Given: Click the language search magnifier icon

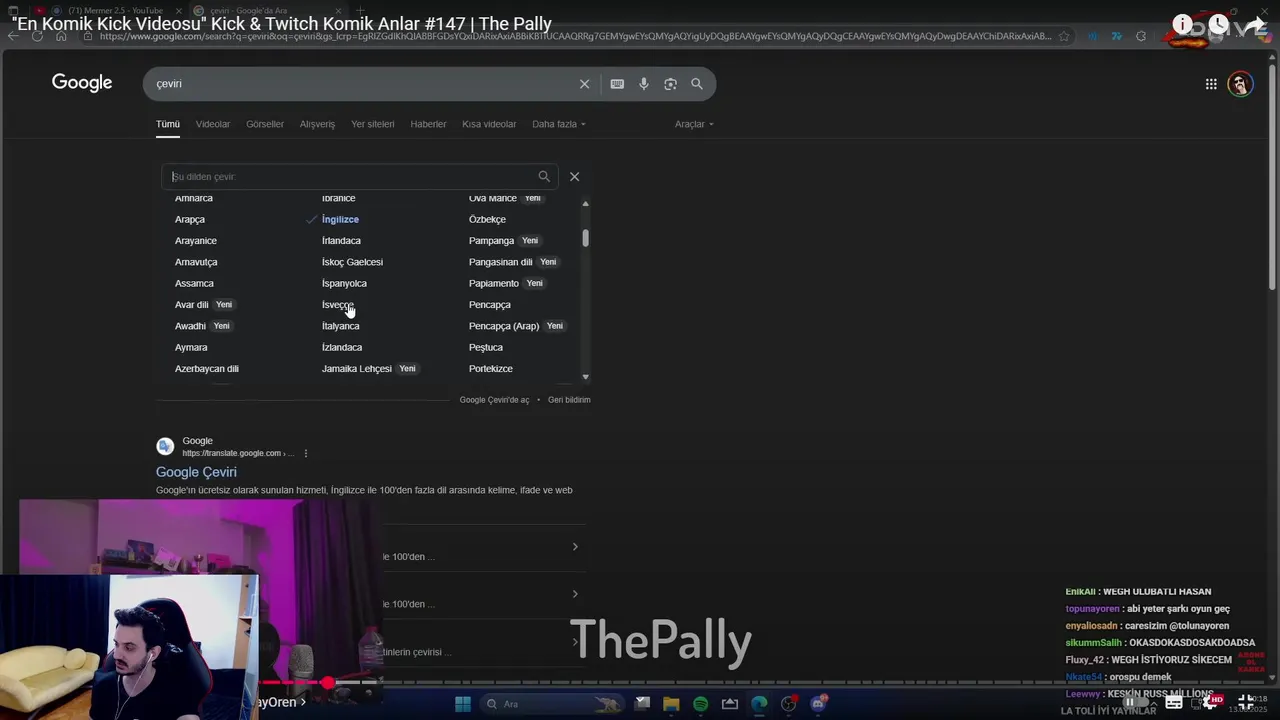Looking at the screenshot, I should click(544, 176).
